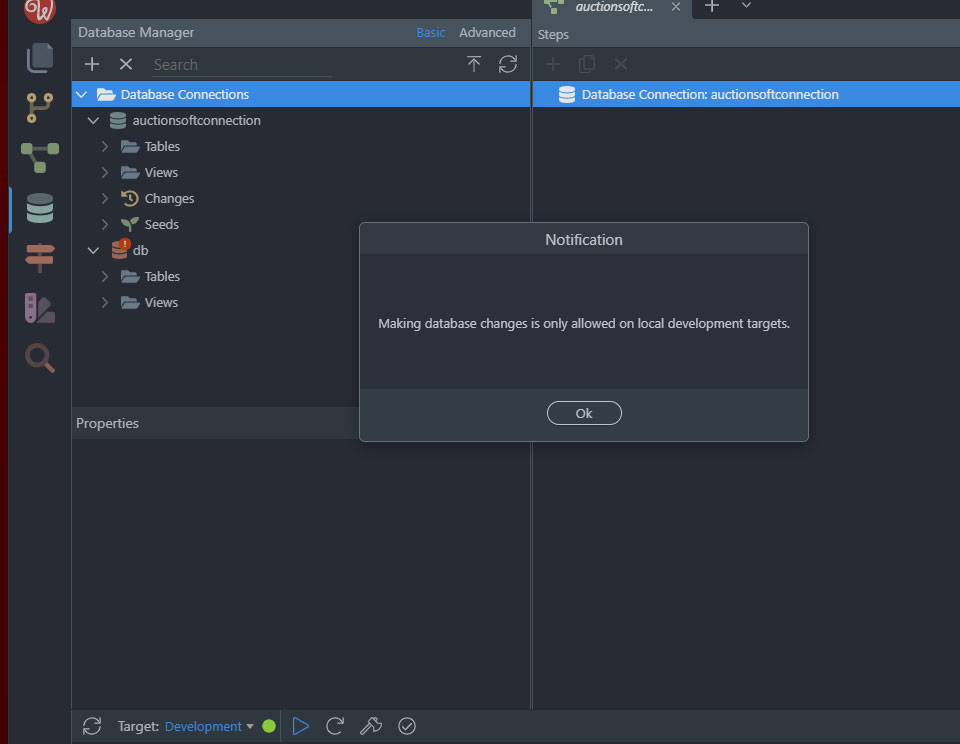960x744 pixels.
Task: Open project tools hammer-wrench icon
Action: coord(371,726)
